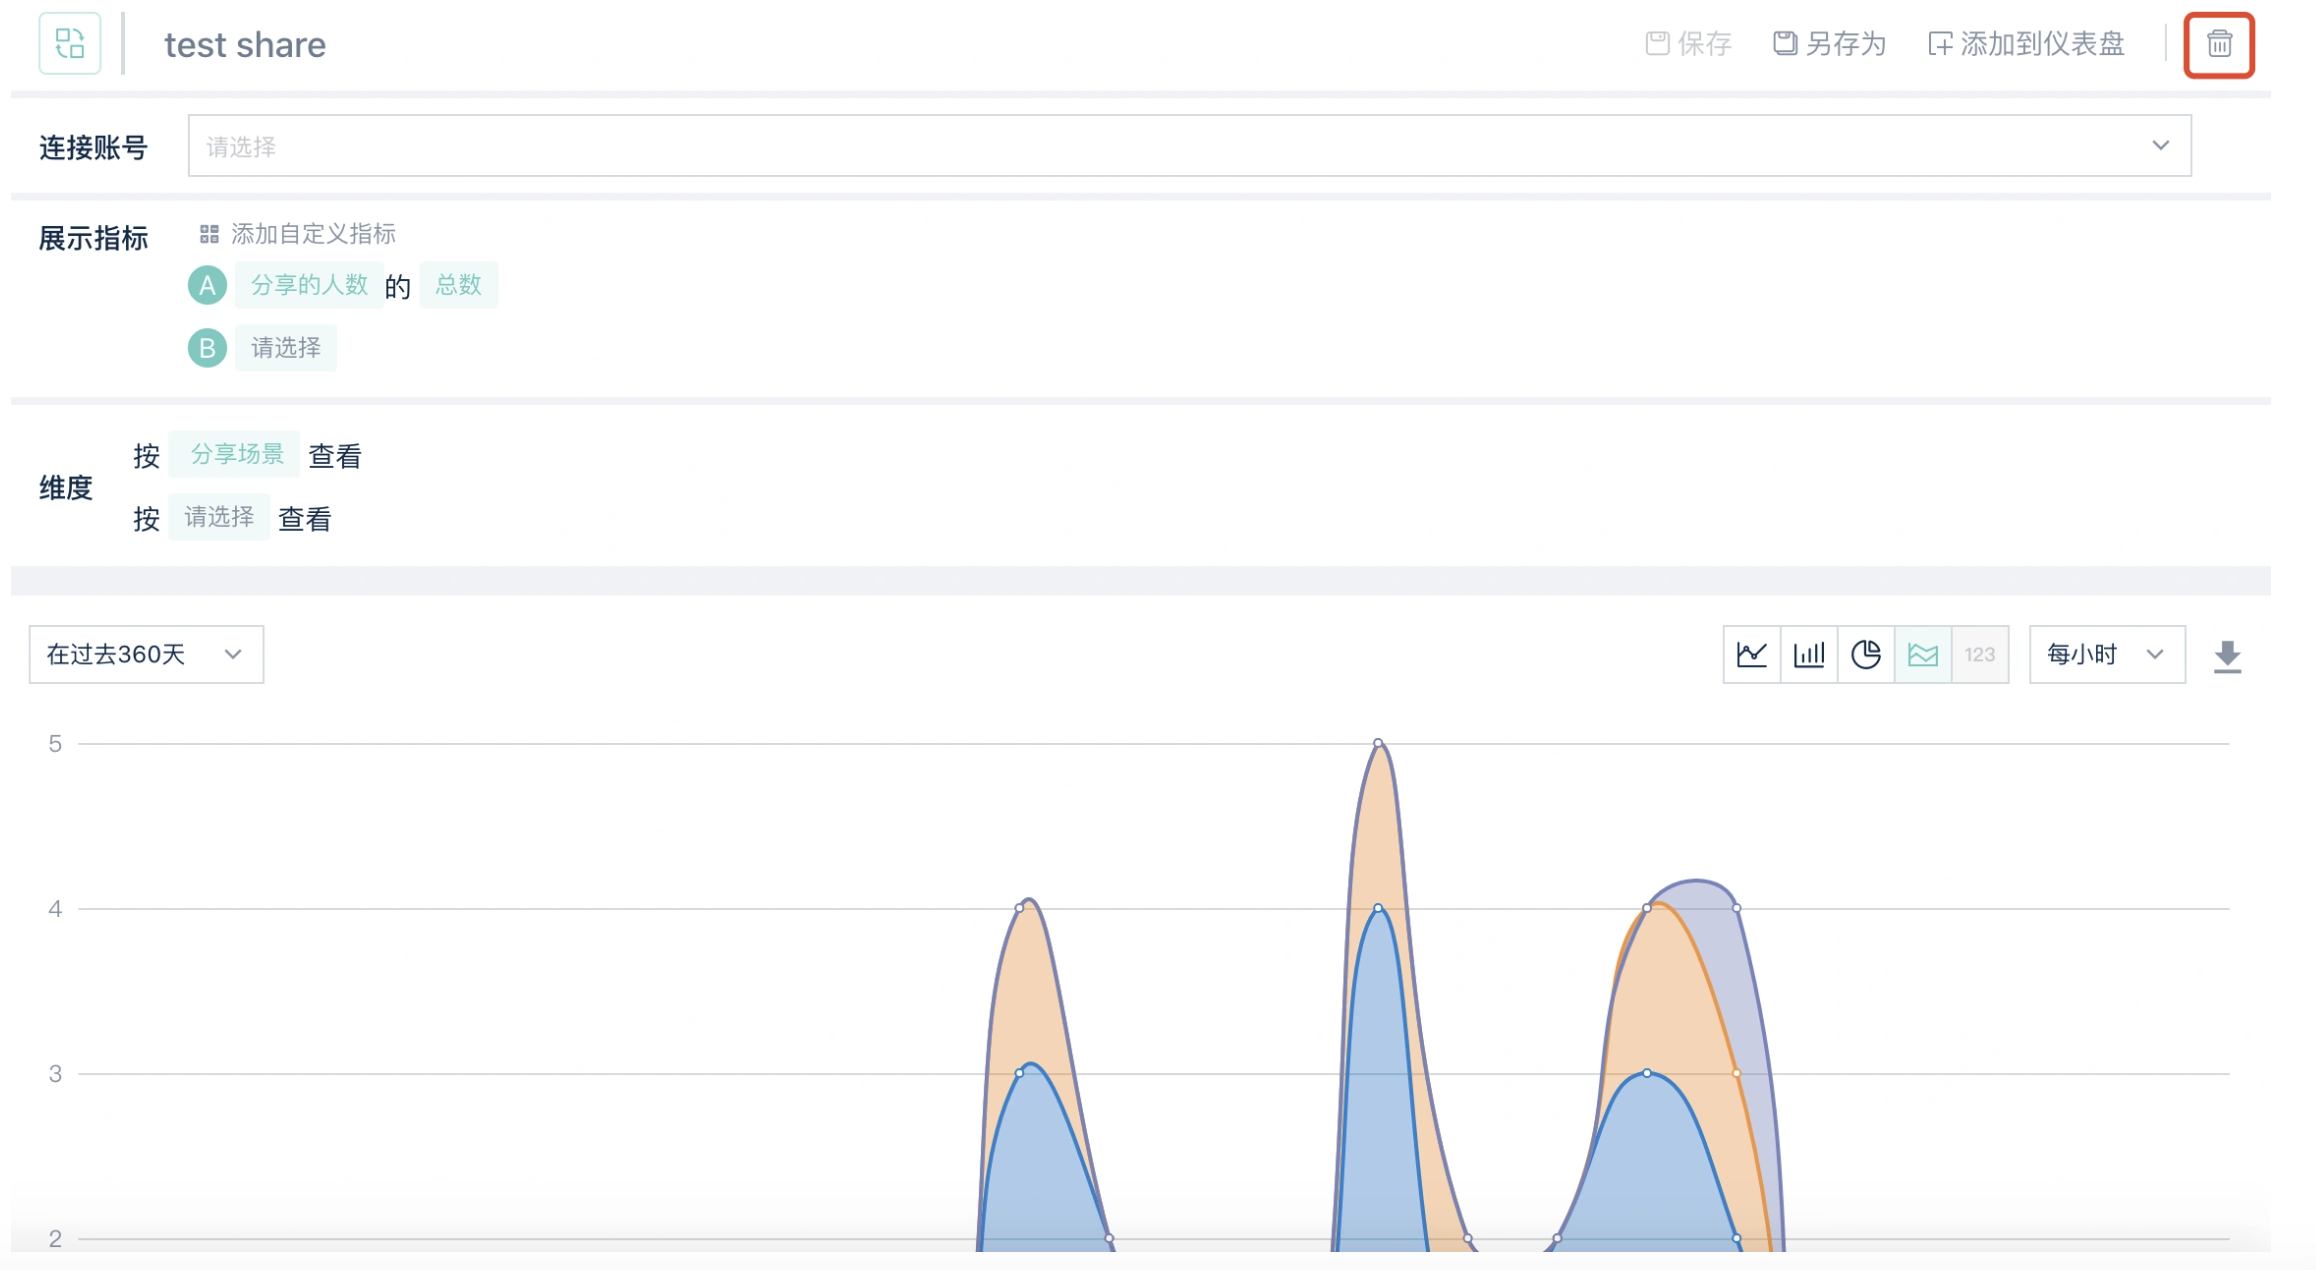Open the 总数 aggregation selector
Viewport: 2316px width, 1270px height.
459,286
